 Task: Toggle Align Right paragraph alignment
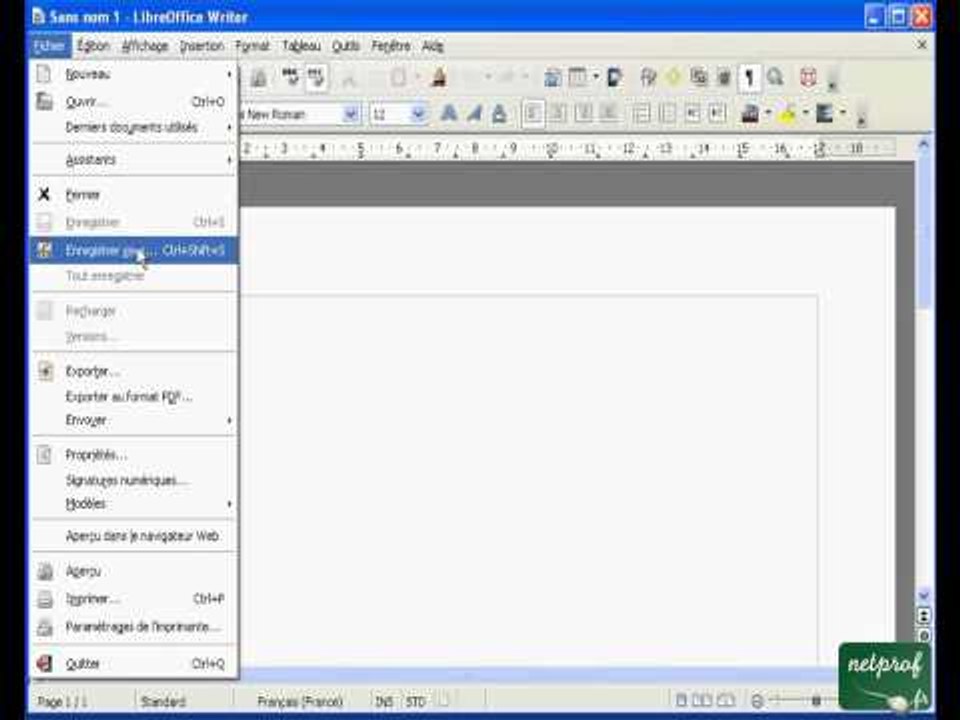click(x=583, y=114)
